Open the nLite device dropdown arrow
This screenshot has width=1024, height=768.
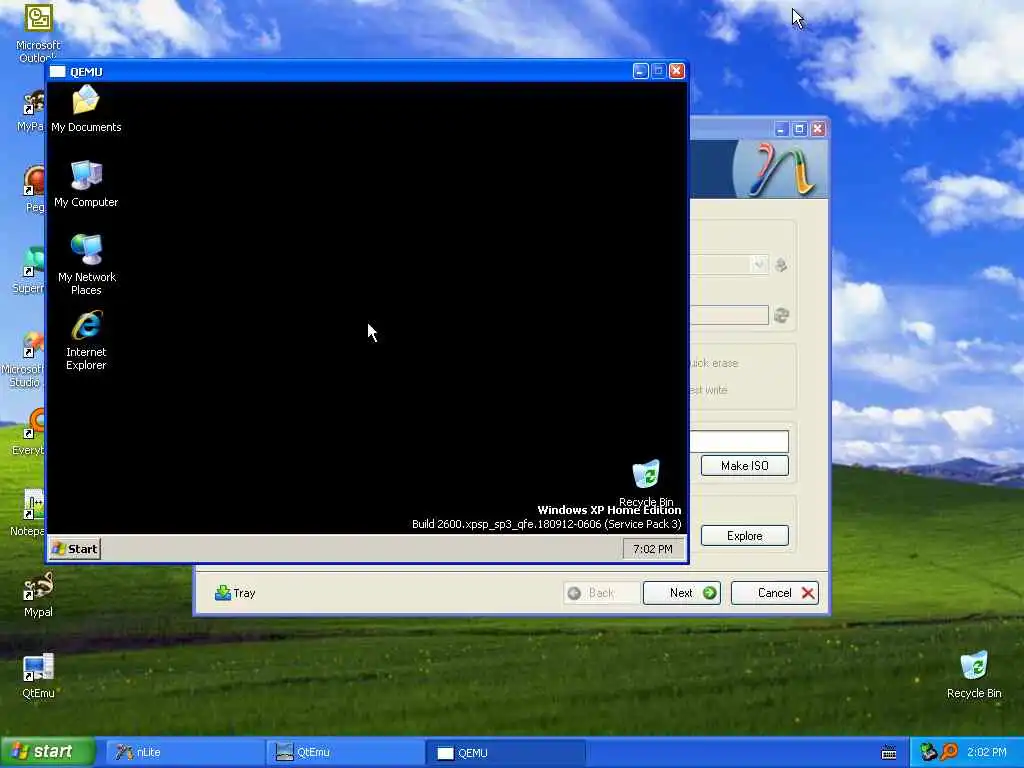click(758, 264)
